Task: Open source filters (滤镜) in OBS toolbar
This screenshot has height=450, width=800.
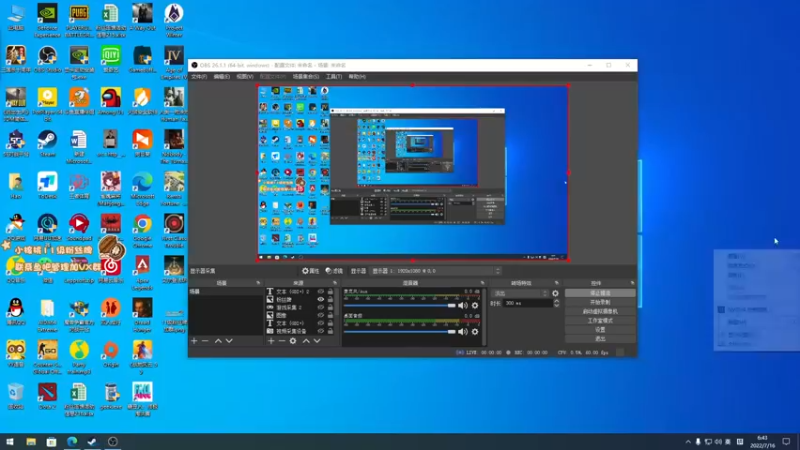Action: (x=334, y=271)
